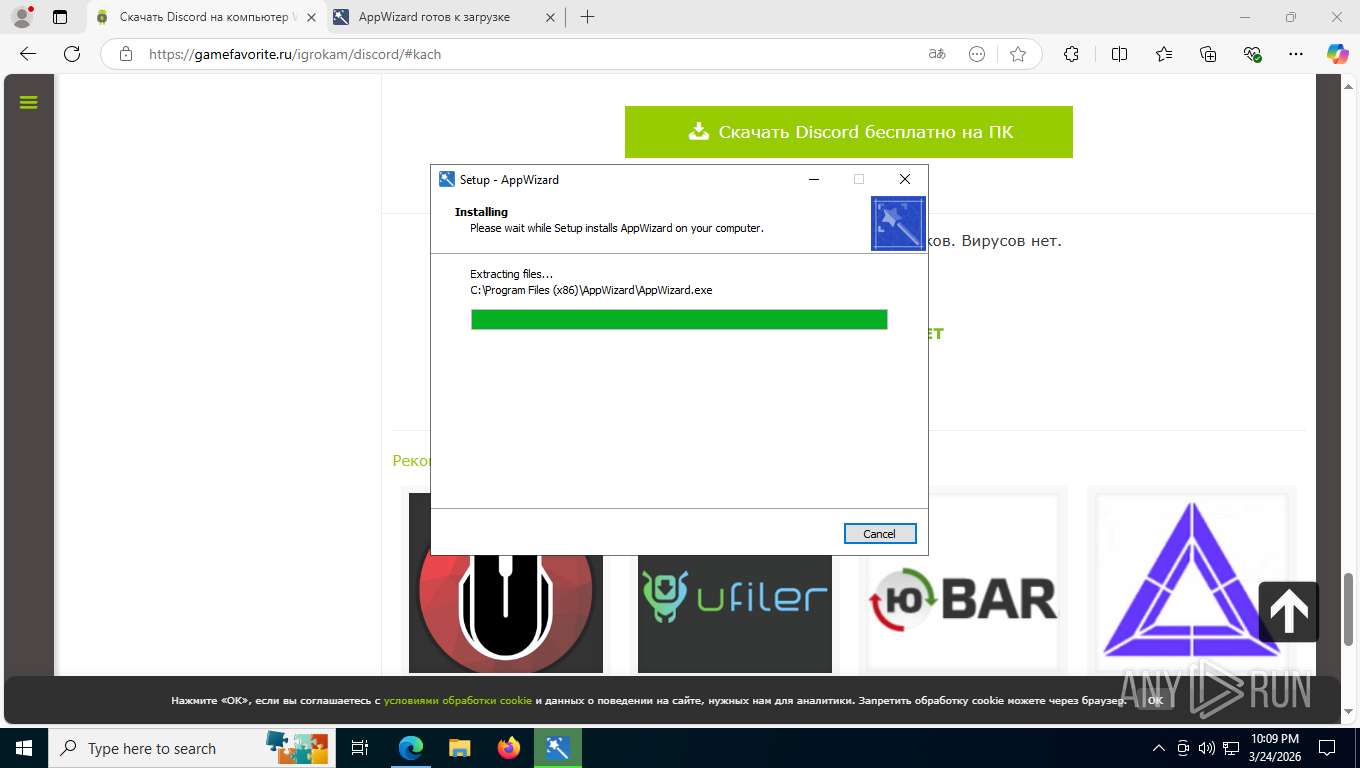The image size is (1360, 768).
Task: Click the installer progress bar
Action: pos(679,319)
